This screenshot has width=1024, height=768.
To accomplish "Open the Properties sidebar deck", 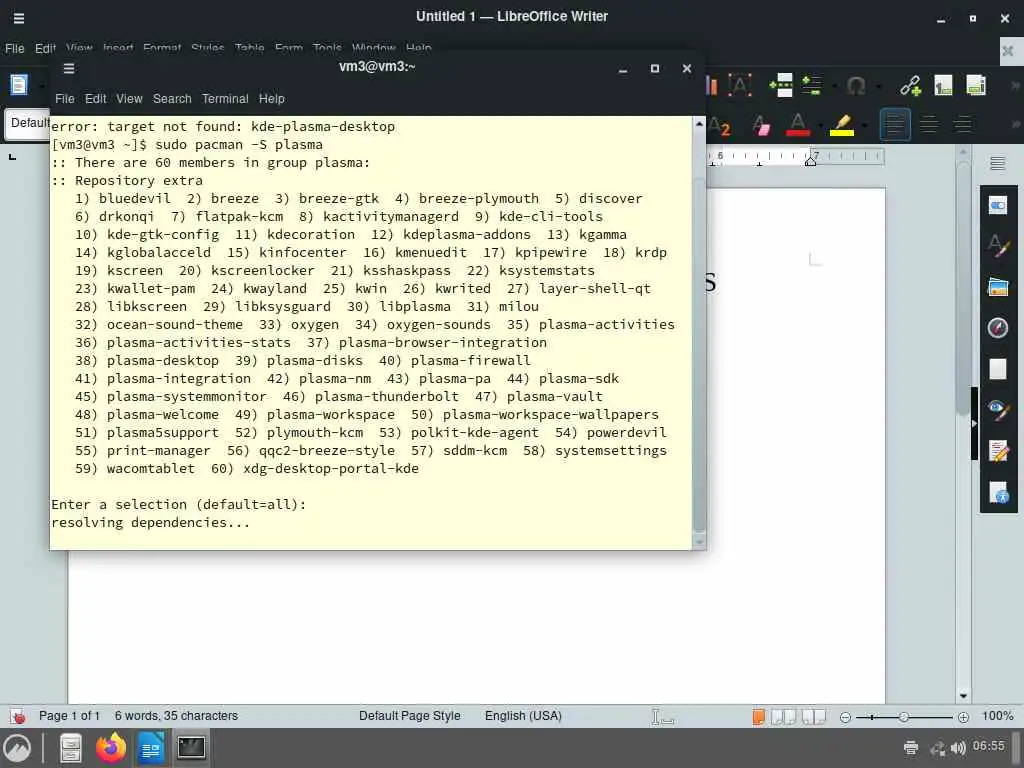I will 998,206.
